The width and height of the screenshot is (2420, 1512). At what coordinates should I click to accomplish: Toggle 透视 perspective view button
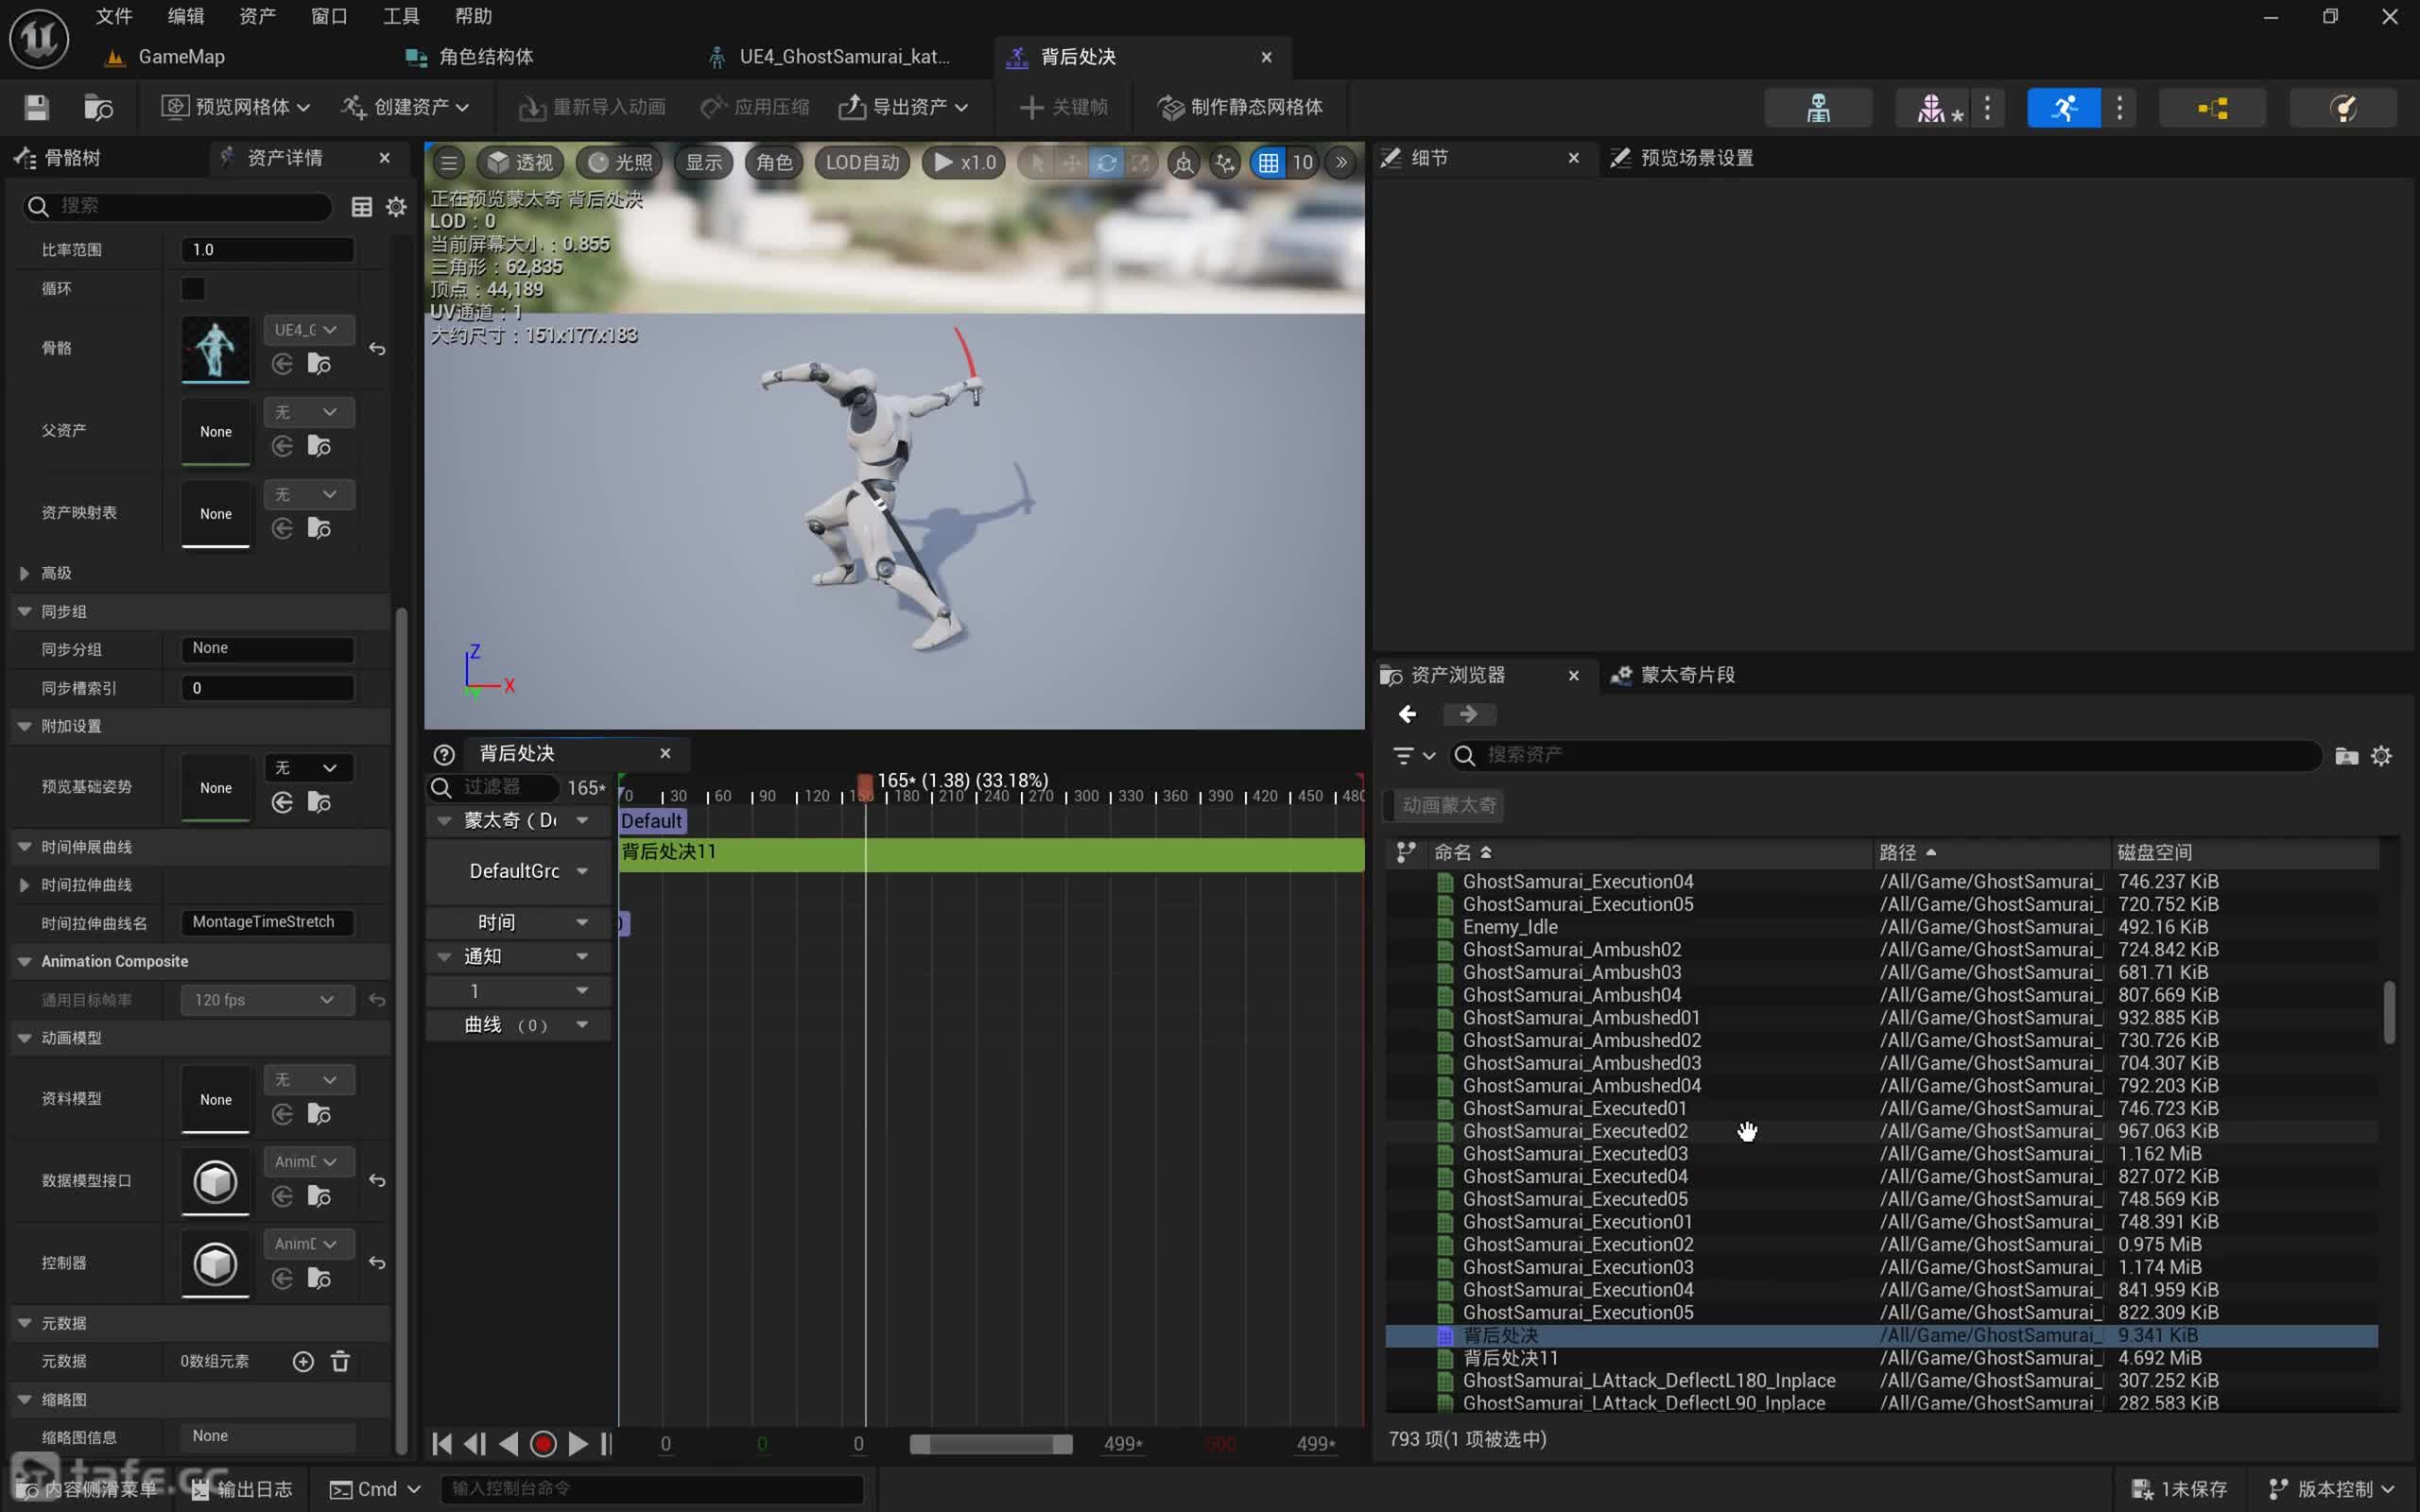click(520, 162)
